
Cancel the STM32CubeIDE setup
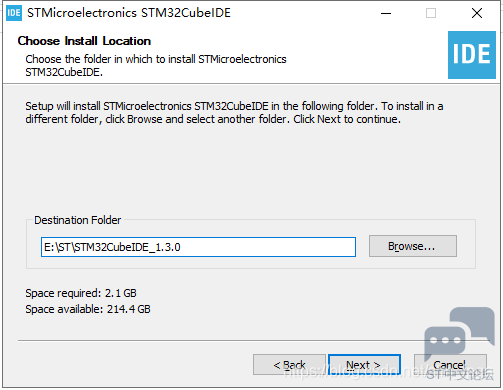click(450, 365)
